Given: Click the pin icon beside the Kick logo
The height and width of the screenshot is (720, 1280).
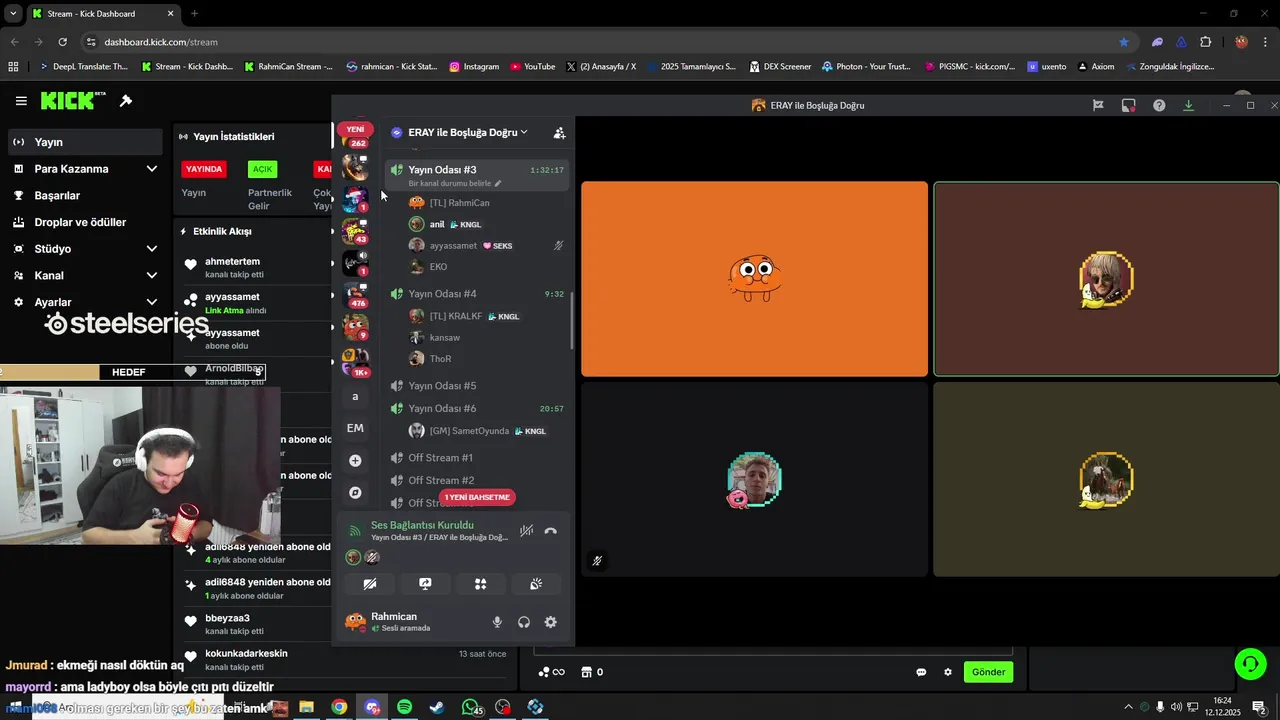Looking at the screenshot, I should (126, 101).
